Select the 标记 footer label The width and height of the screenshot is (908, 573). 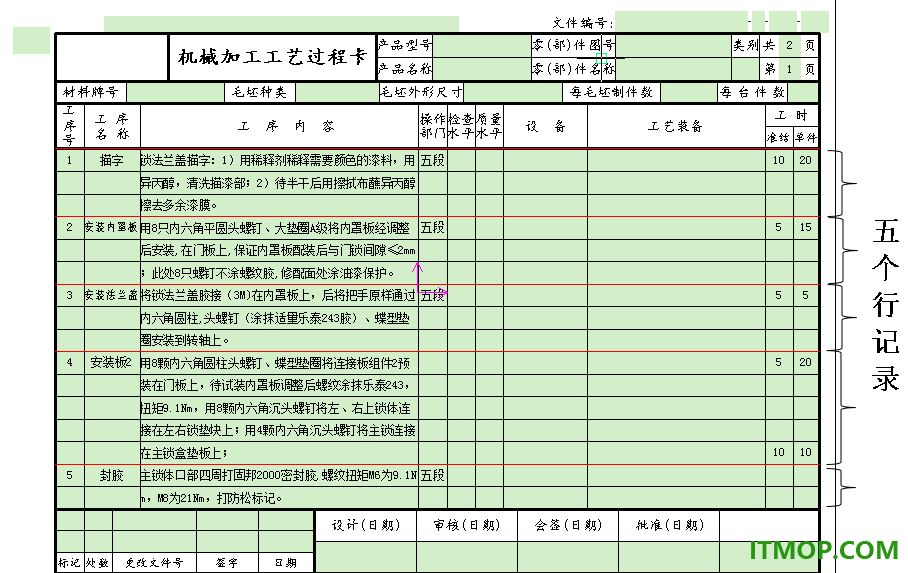point(69,563)
